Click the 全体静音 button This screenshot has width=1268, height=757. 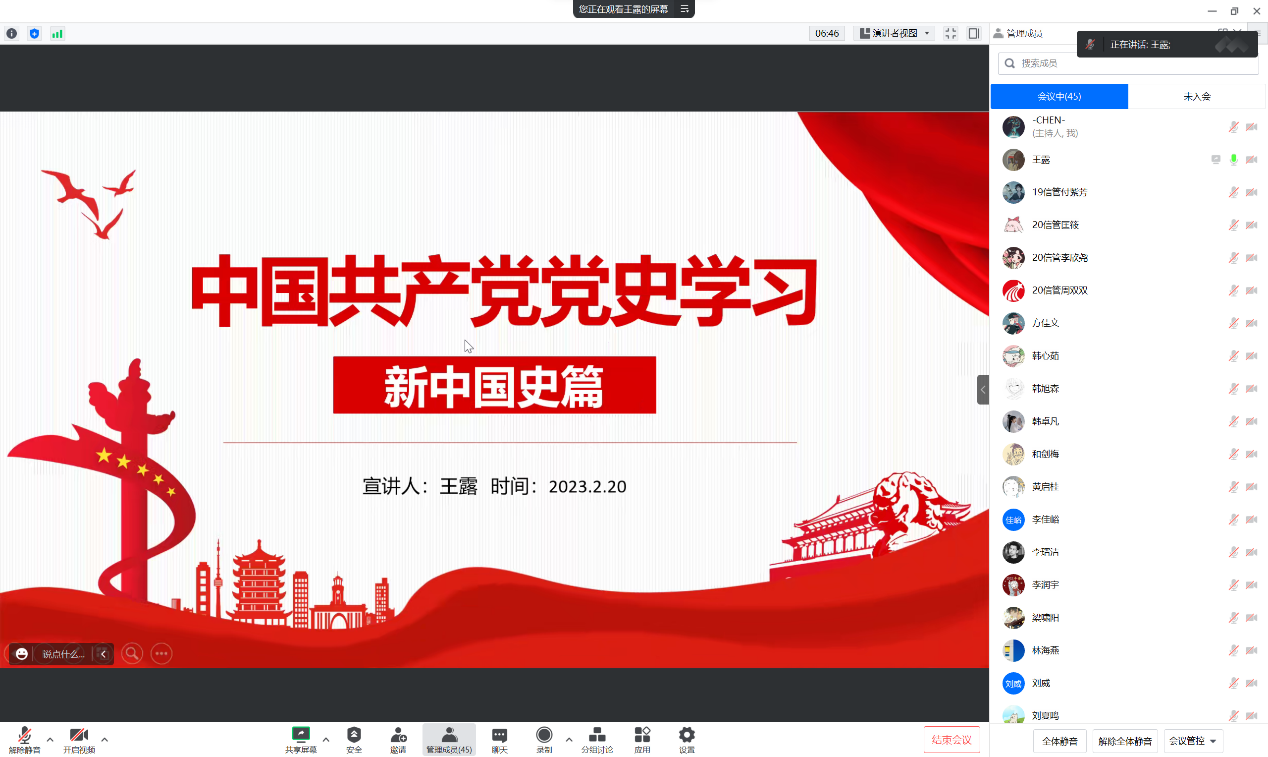coord(1059,741)
